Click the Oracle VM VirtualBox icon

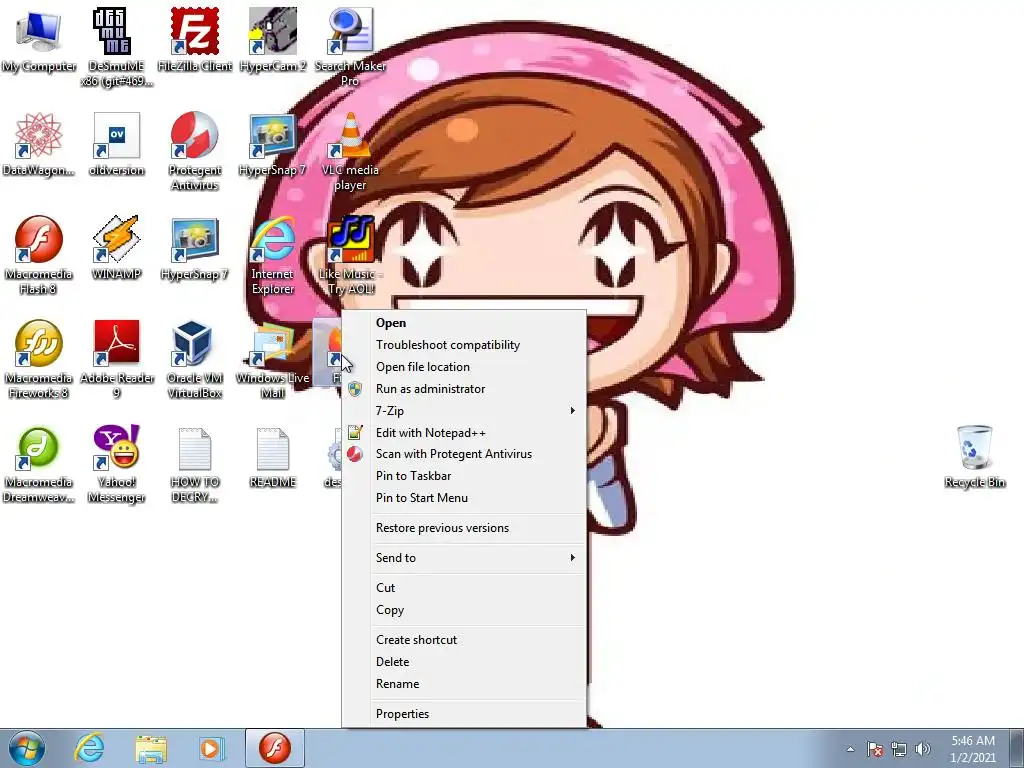(195, 359)
